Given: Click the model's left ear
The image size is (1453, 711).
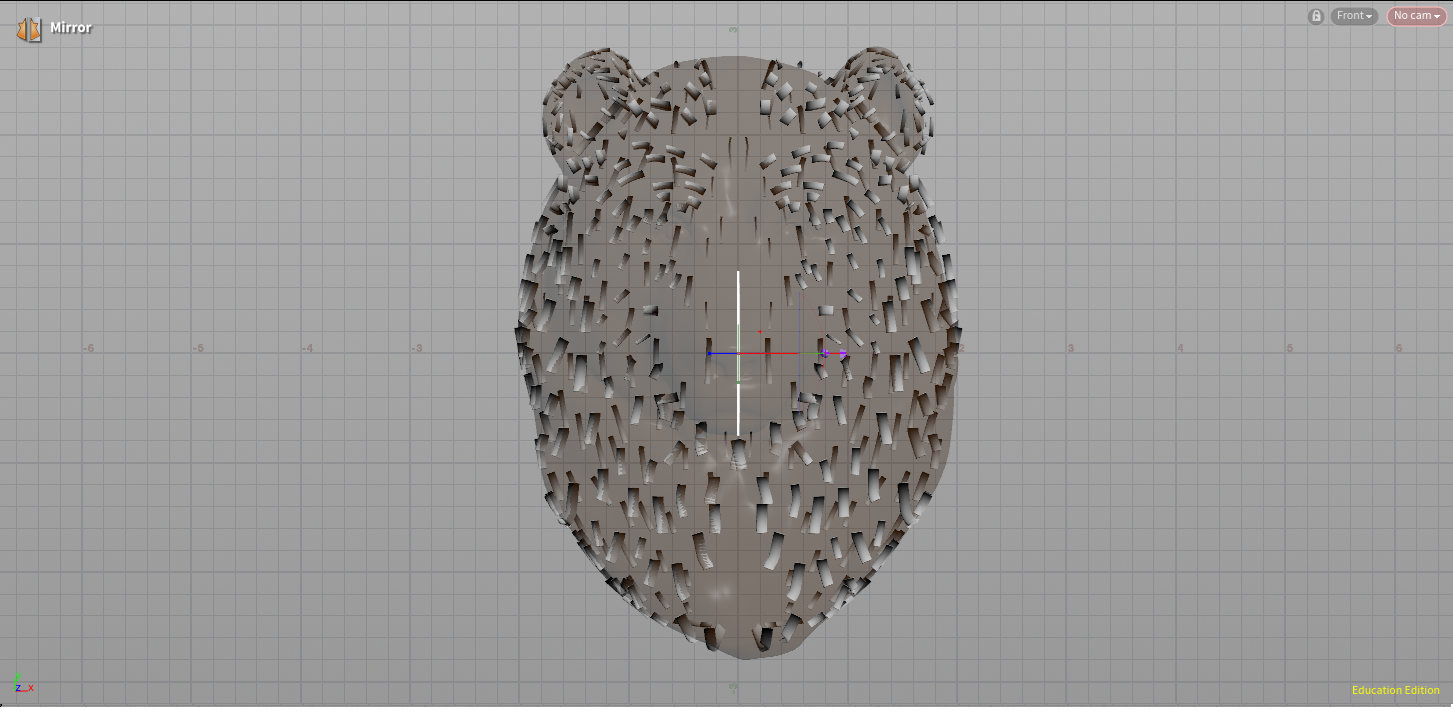Looking at the screenshot, I should [590, 100].
